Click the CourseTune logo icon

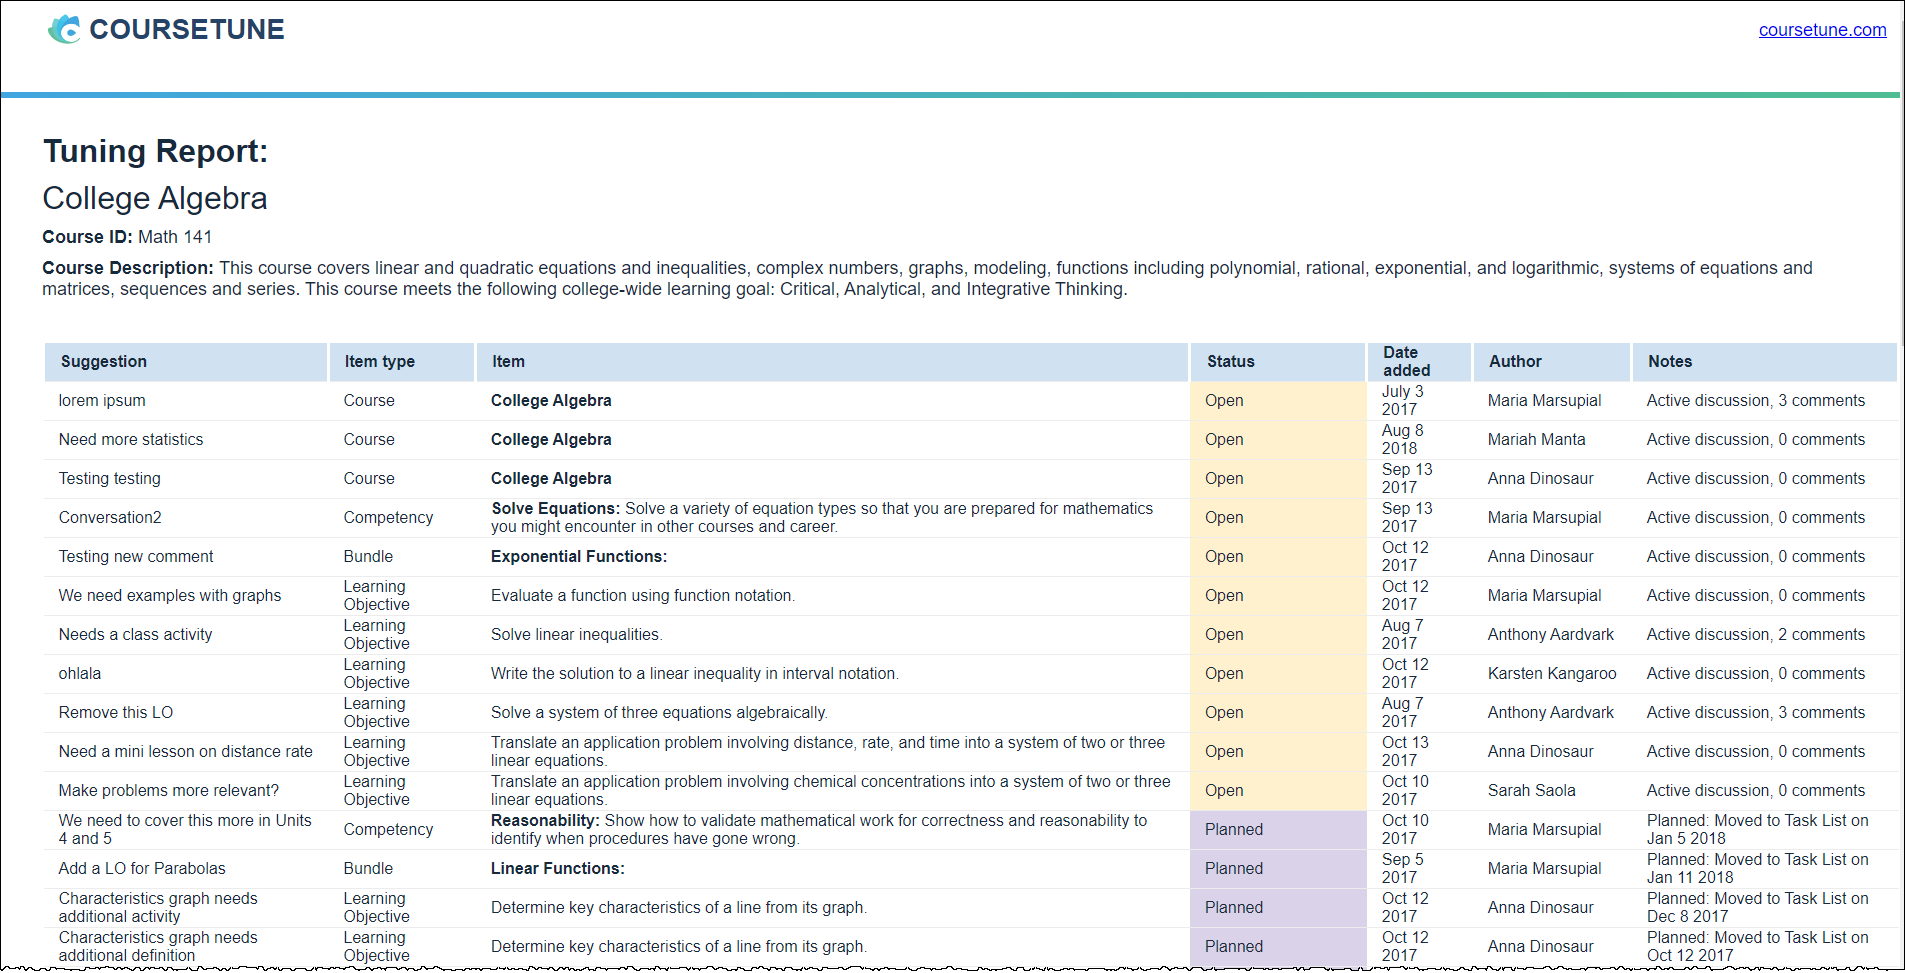click(x=64, y=30)
